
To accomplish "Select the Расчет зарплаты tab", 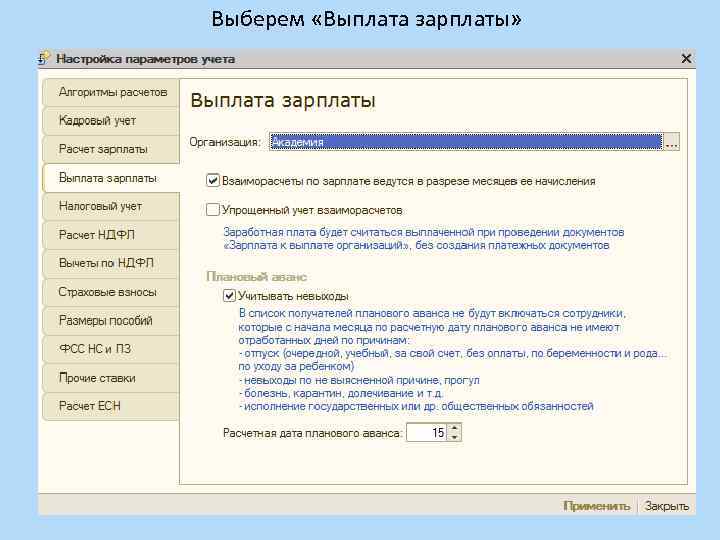I will pos(111,149).
